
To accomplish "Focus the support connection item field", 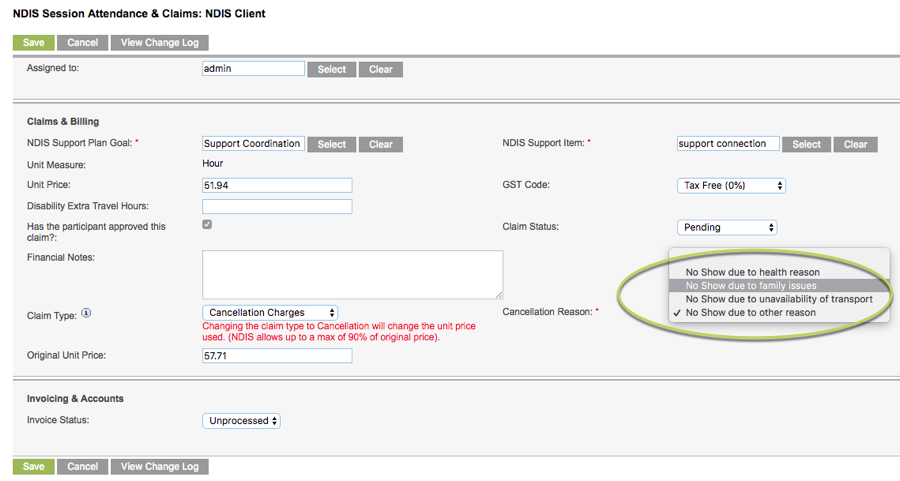I will (728, 143).
